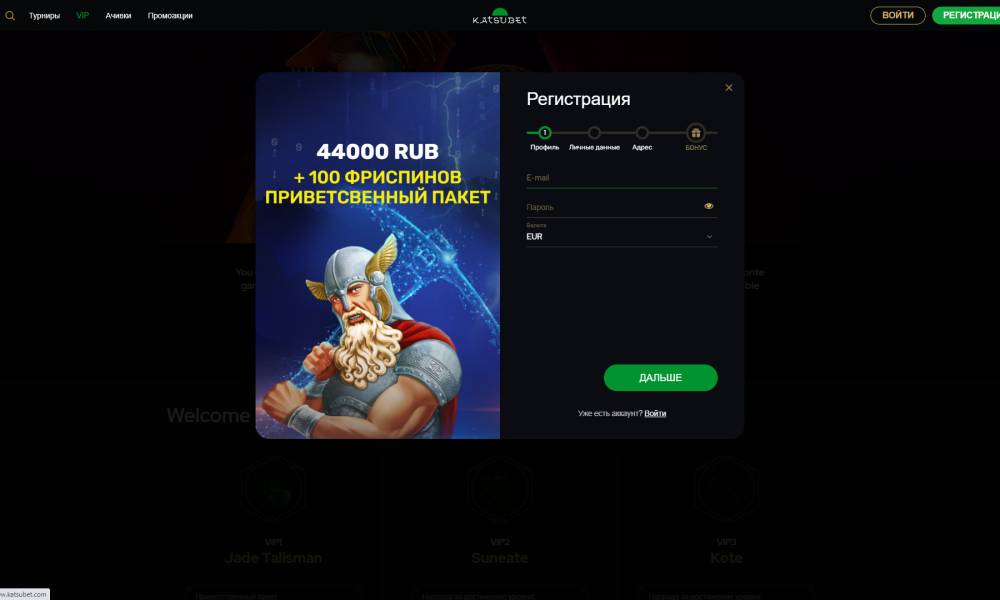Open the Katsubet logo home link

click(499, 16)
